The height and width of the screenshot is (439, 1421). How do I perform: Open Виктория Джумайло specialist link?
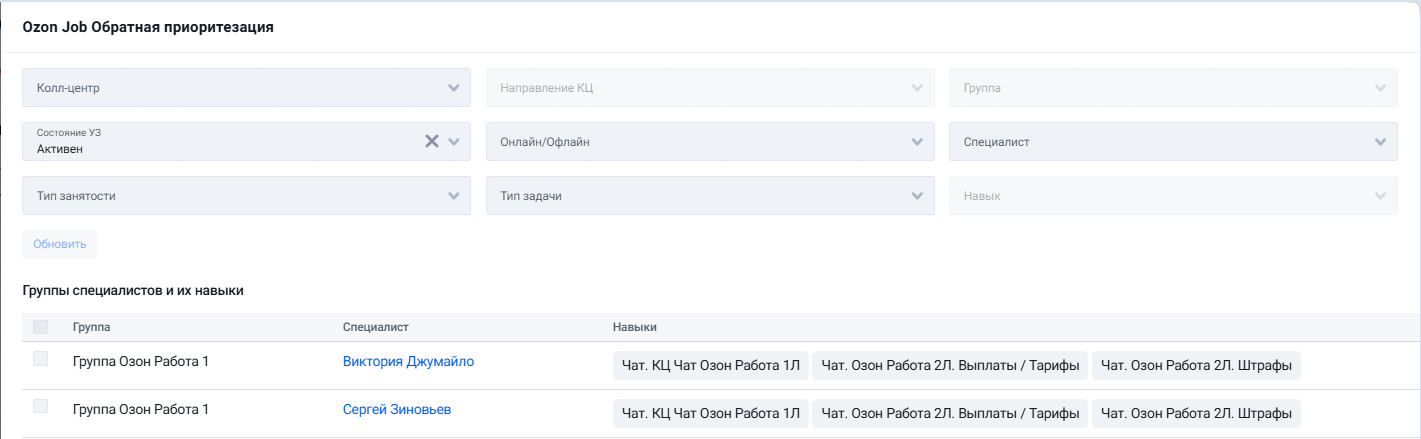tap(408, 361)
